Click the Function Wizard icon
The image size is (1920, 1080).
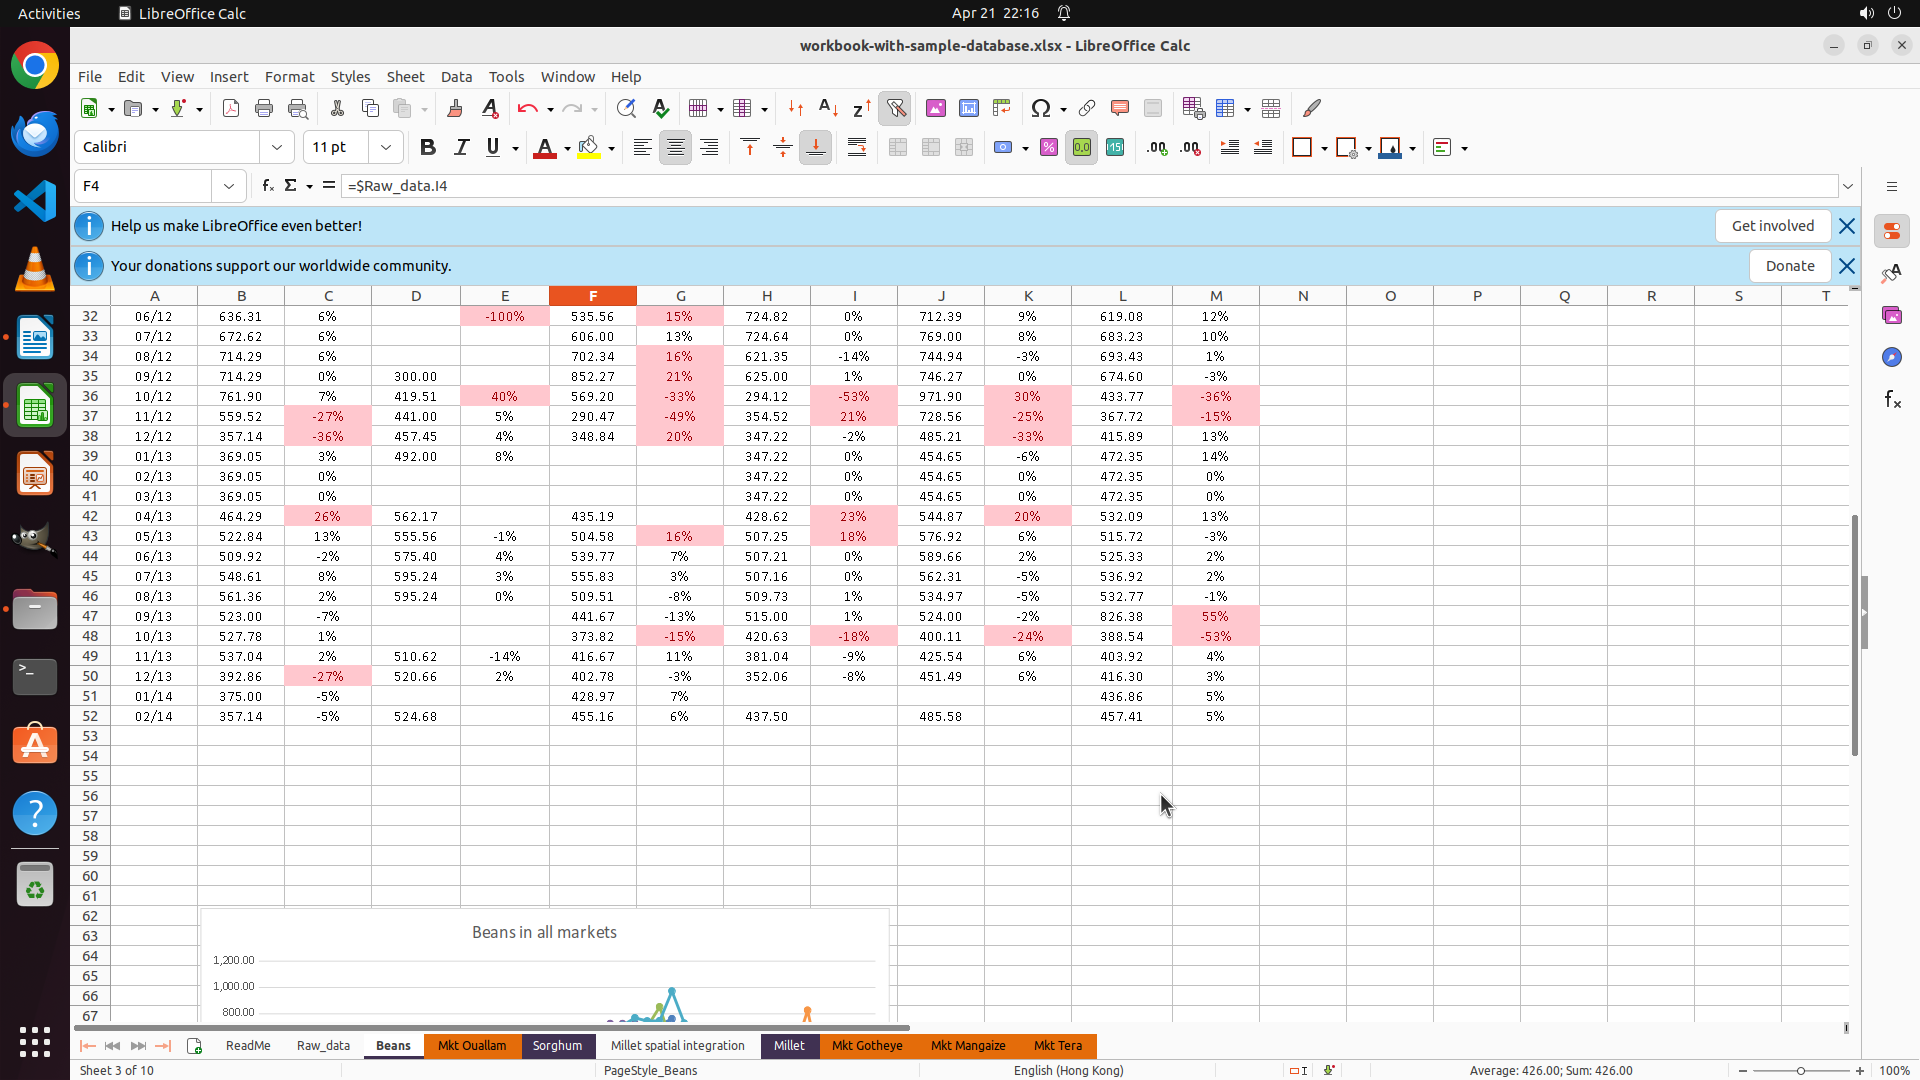pos(267,186)
